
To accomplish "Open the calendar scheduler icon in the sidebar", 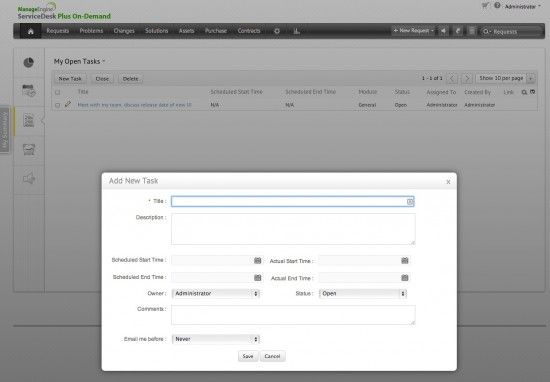I will click(29, 91).
